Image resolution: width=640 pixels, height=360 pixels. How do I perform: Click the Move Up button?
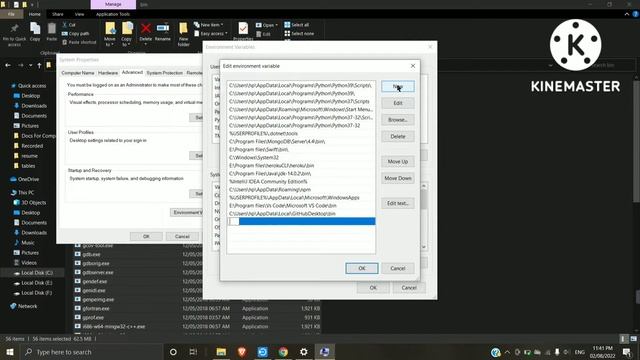[x=398, y=162]
